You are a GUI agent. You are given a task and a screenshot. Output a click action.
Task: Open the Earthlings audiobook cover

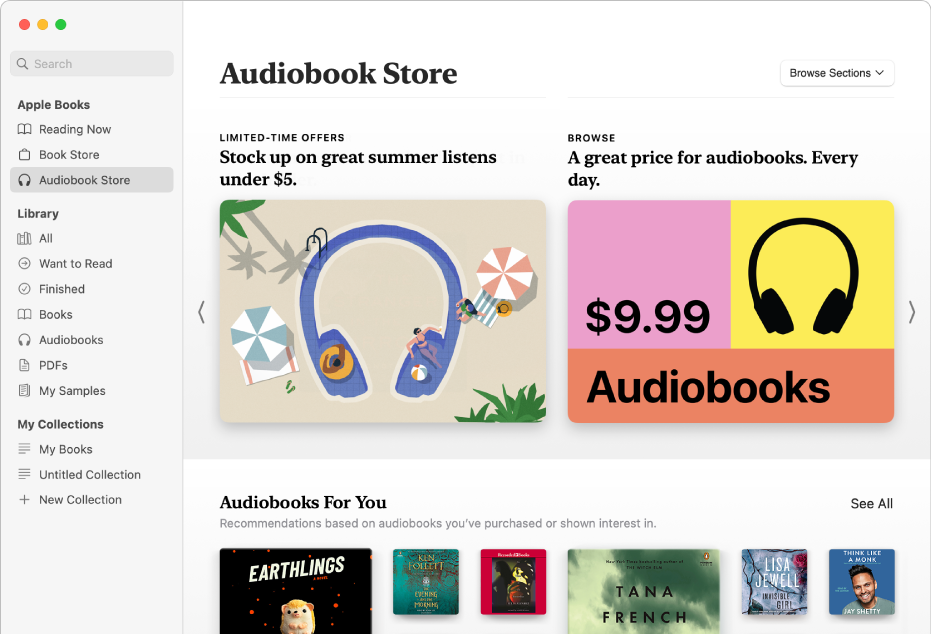point(296,591)
